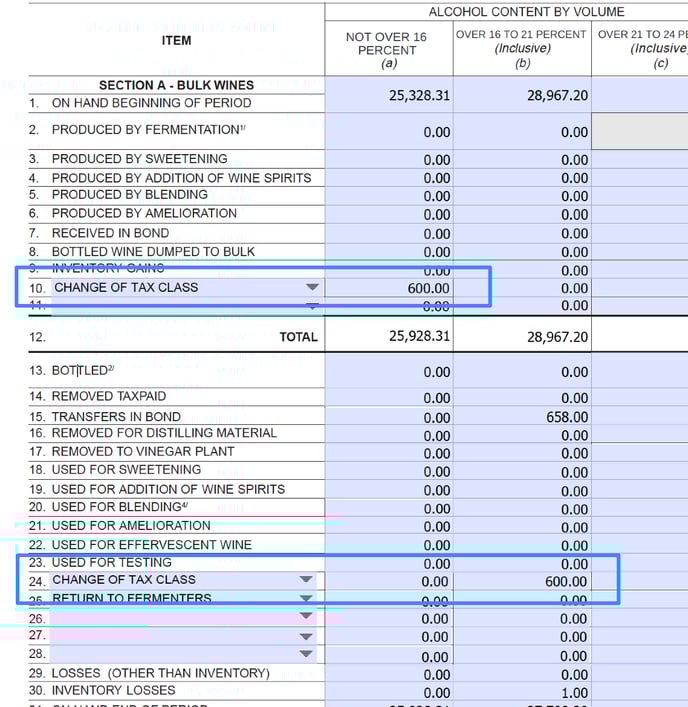Viewport: 688px width, 707px height.
Task: Select the 658.00 Transfers in Bond field
Action: click(x=522, y=417)
